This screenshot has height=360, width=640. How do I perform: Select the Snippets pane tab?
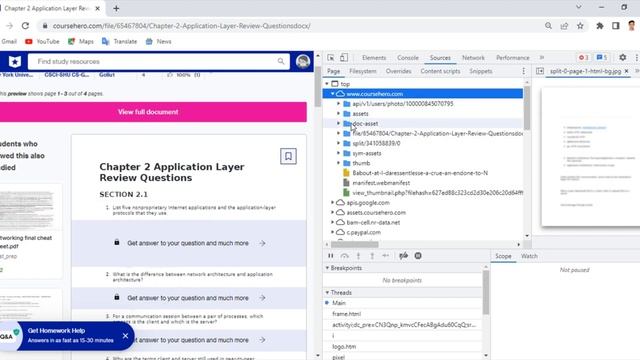480,71
